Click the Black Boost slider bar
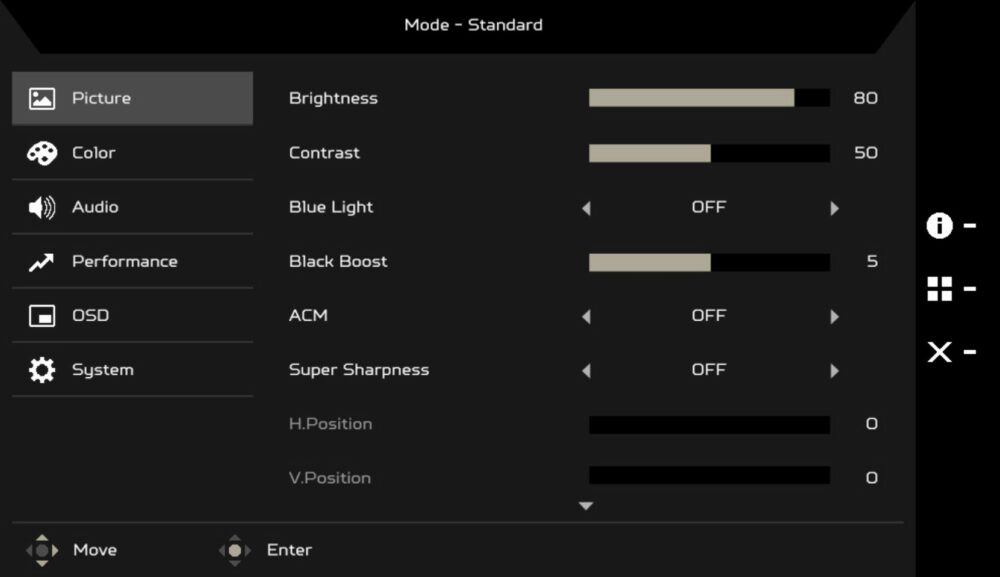 click(x=709, y=262)
